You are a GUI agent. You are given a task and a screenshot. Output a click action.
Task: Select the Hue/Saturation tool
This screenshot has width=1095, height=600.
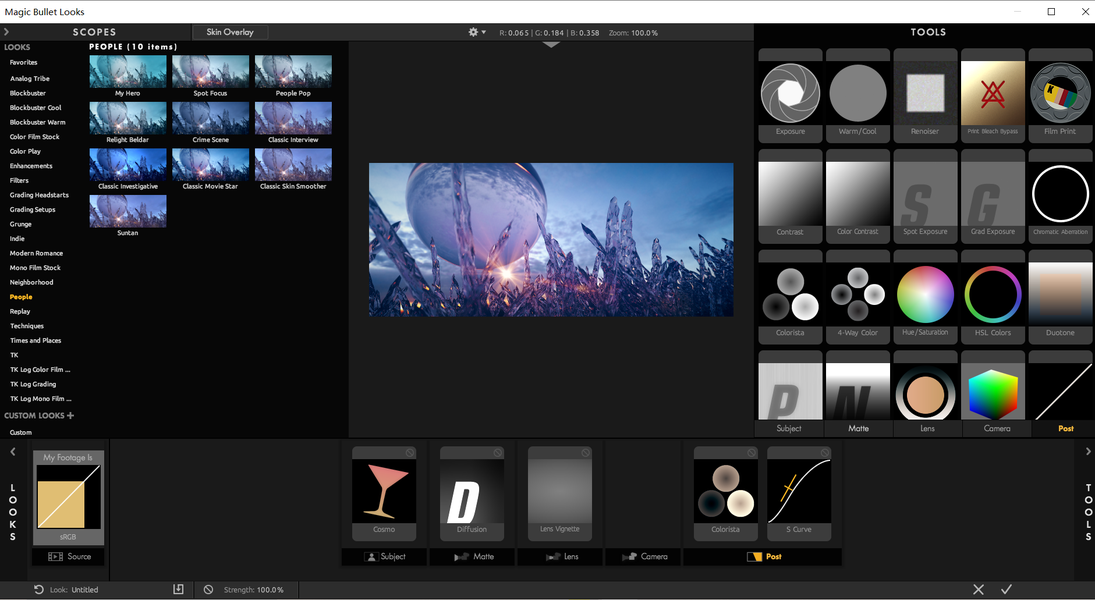click(x=925, y=297)
